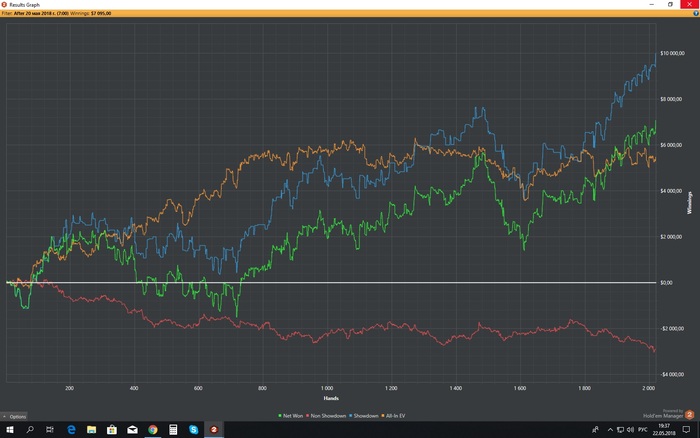Click the 2 000 hands axis tick label

click(649, 388)
